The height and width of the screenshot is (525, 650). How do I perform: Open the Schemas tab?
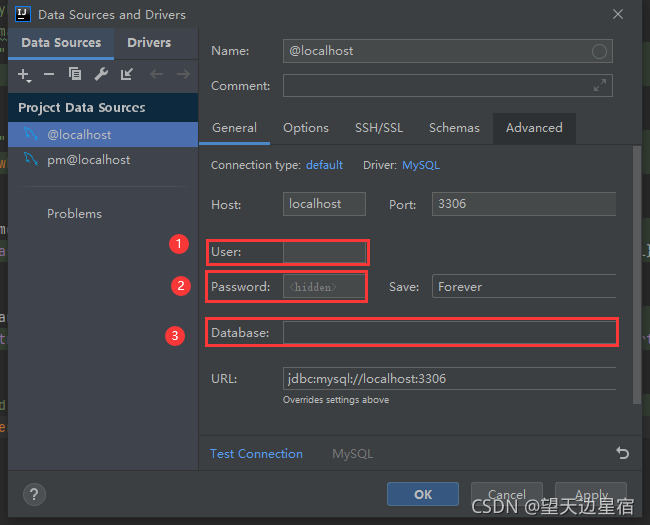pos(454,128)
